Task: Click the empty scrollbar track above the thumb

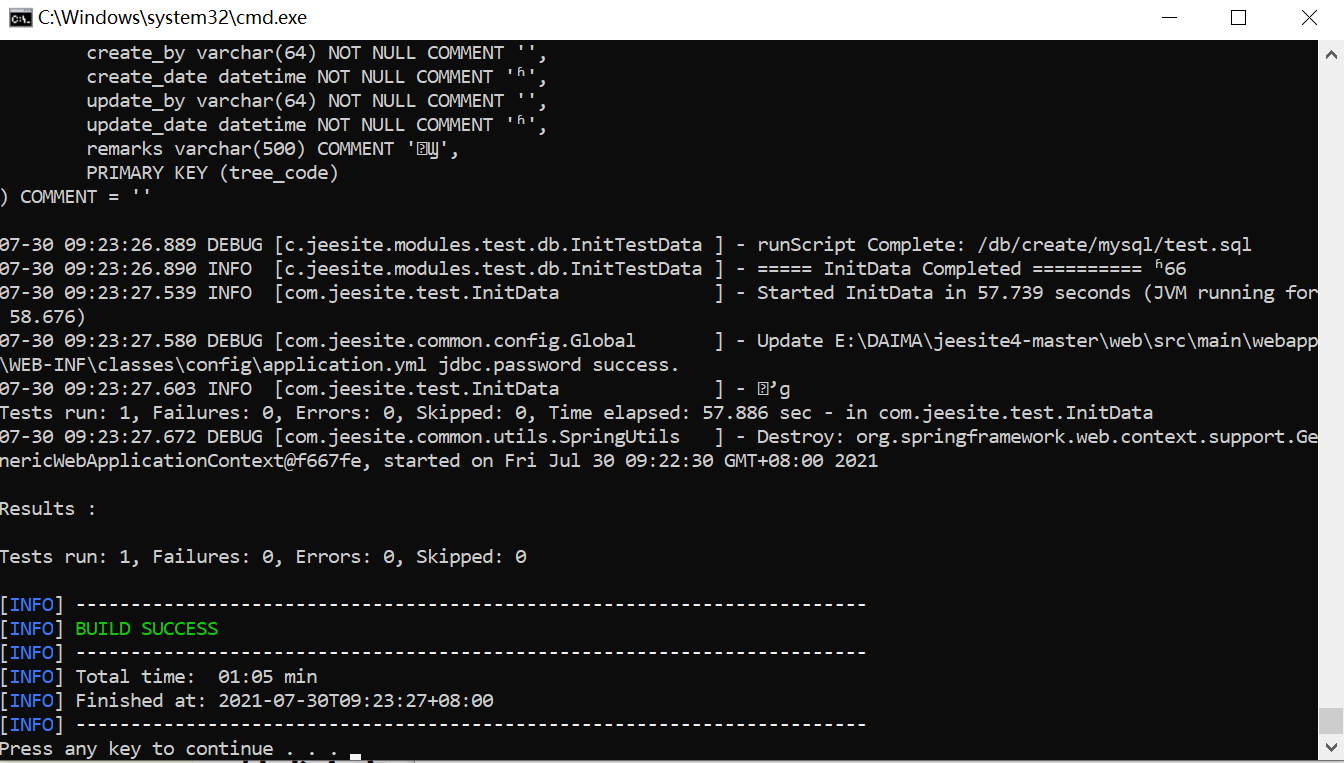Action: (1331, 380)
